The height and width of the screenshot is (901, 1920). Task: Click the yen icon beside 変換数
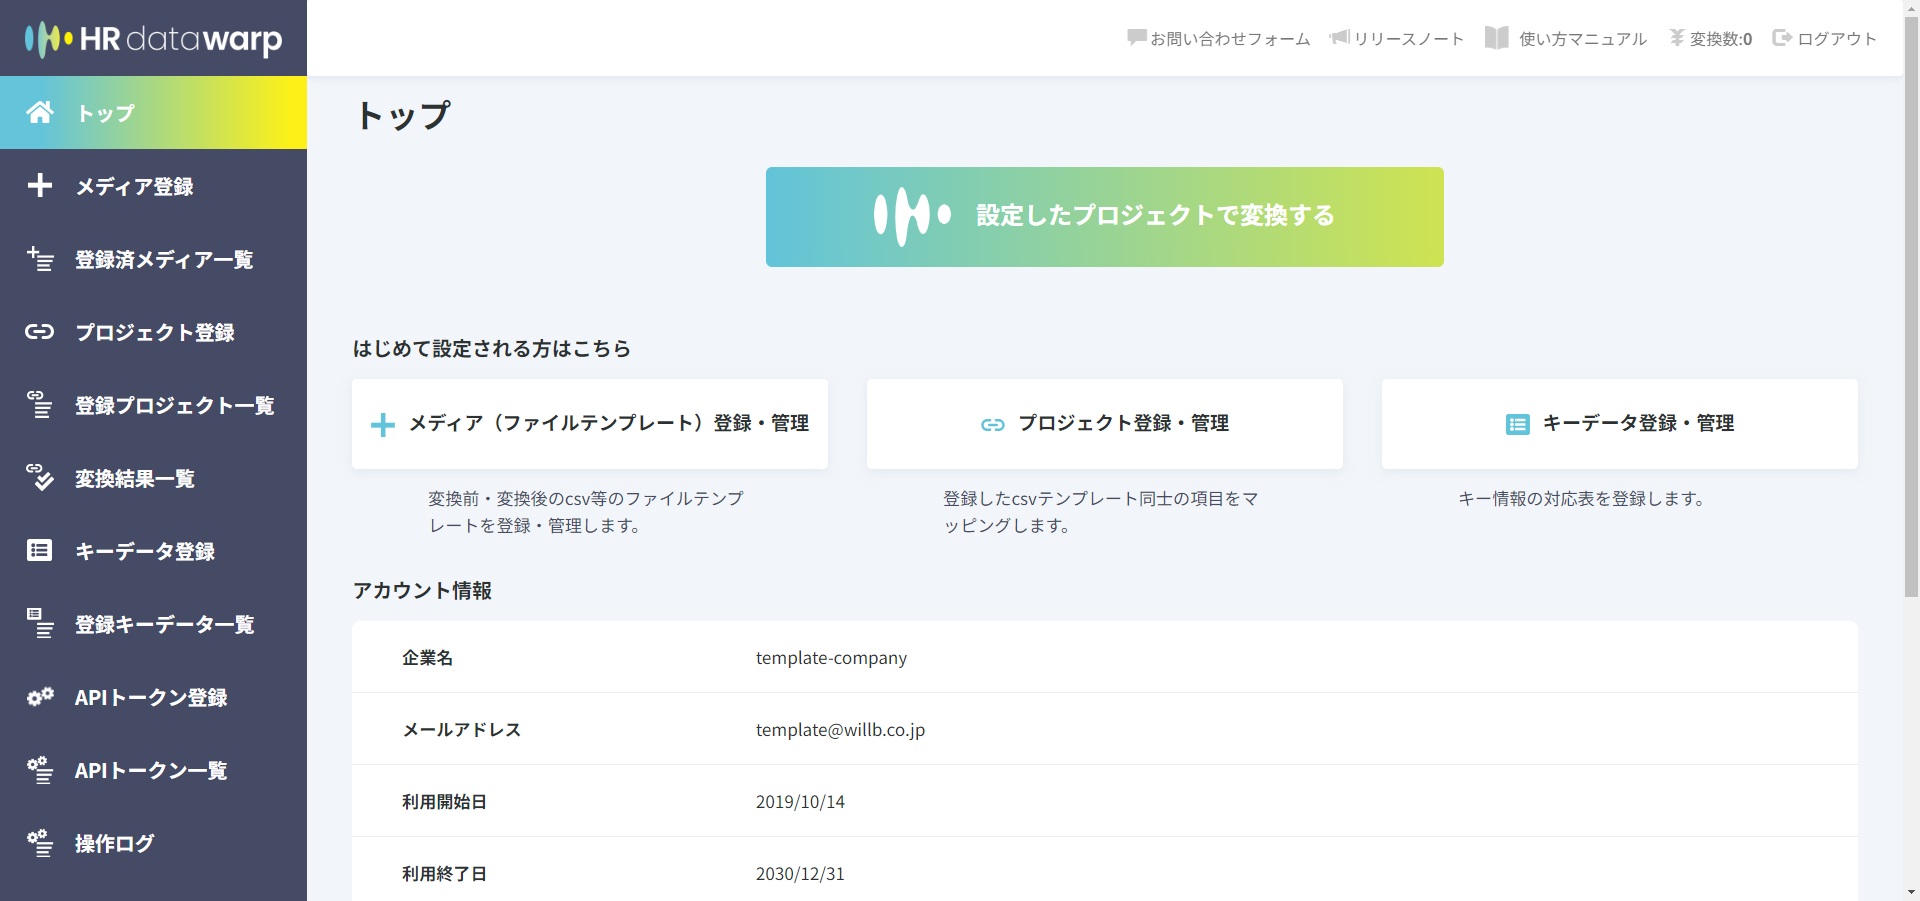1677,38
